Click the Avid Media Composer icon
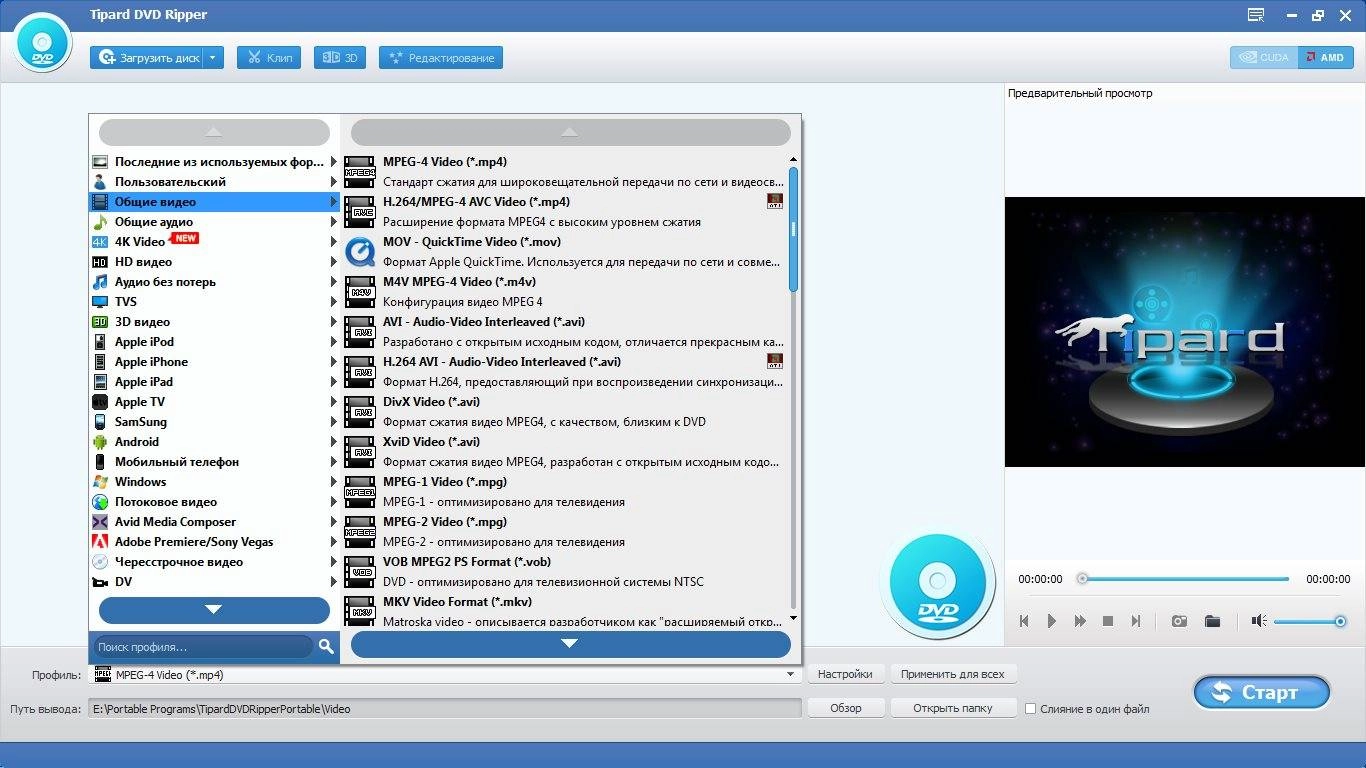The width and height of the screenshot is (1366, 768). (100, 522)
